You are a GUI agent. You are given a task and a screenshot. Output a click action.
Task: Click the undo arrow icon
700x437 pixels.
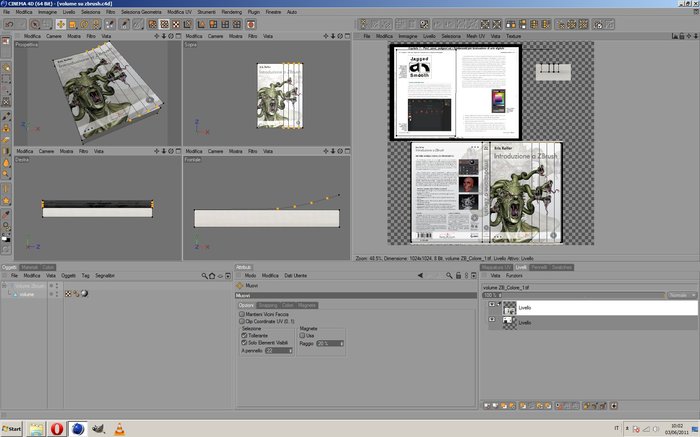(9, 24)
